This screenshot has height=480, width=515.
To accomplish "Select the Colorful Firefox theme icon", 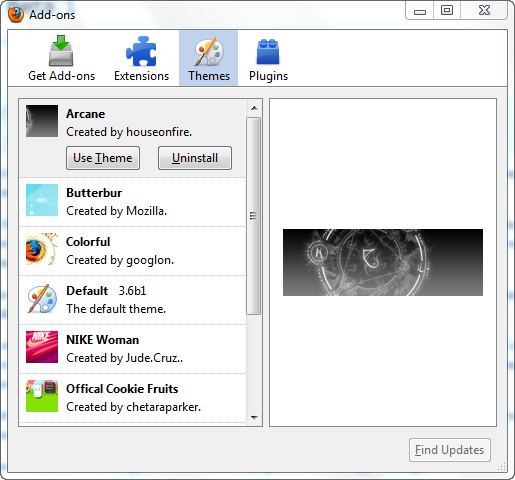I will click(42, 249).
